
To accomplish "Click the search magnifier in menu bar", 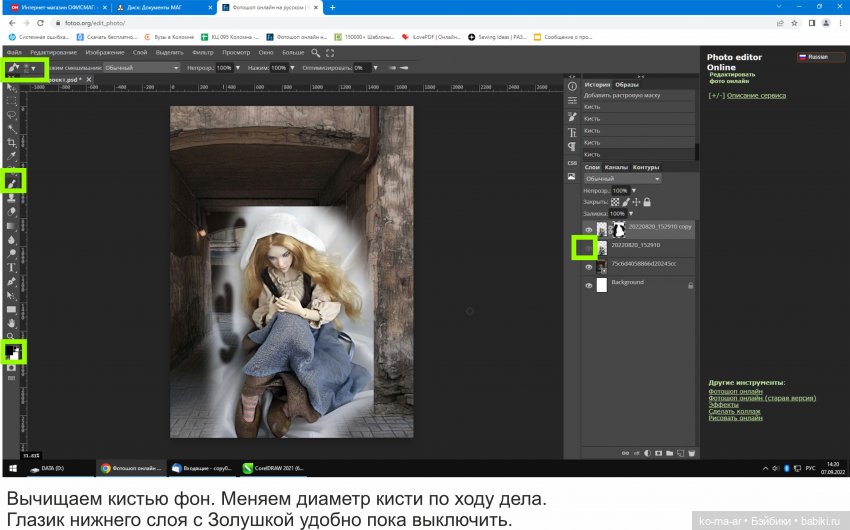I will [x=315, y=53].
